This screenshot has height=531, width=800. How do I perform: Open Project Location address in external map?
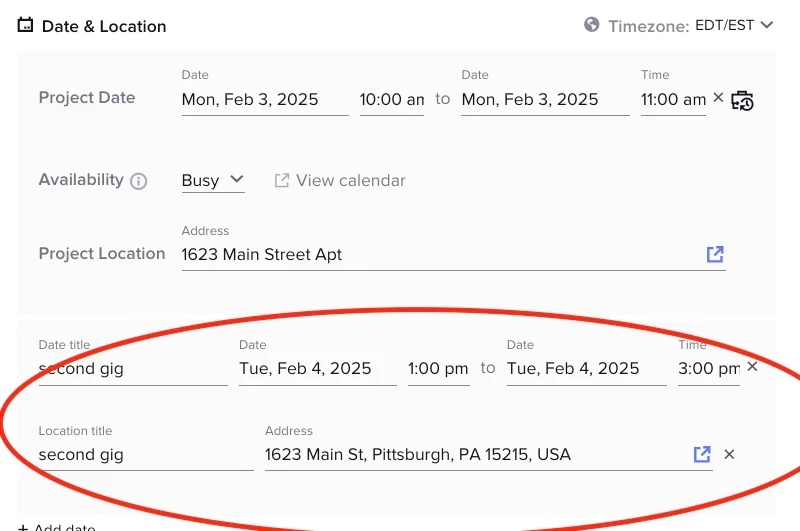click(715, 254)
